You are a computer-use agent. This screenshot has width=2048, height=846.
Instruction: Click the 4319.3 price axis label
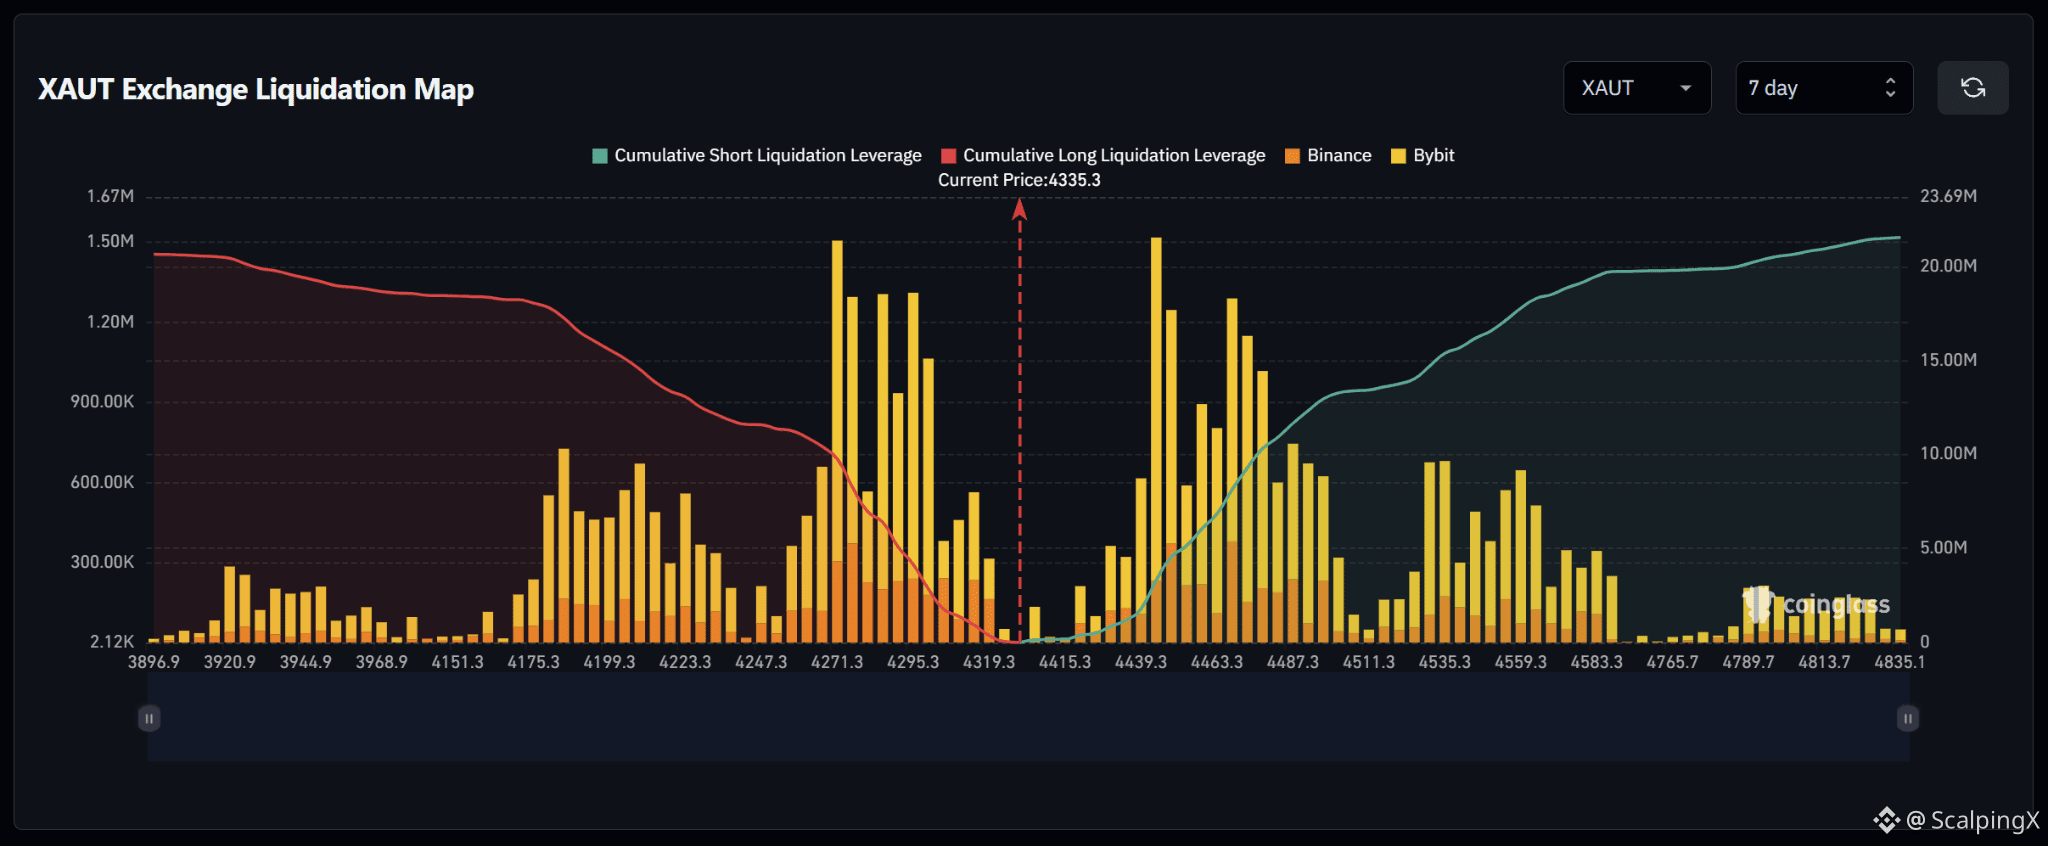pos(989,662)
